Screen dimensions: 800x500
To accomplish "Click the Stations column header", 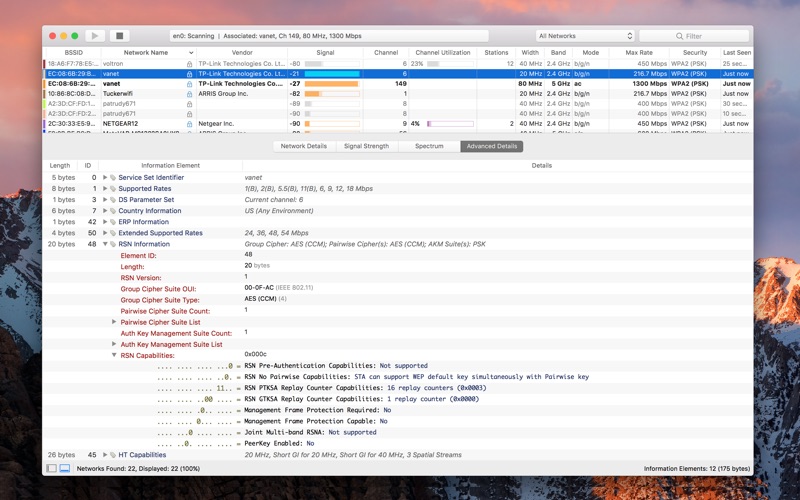I will point(496,53).
